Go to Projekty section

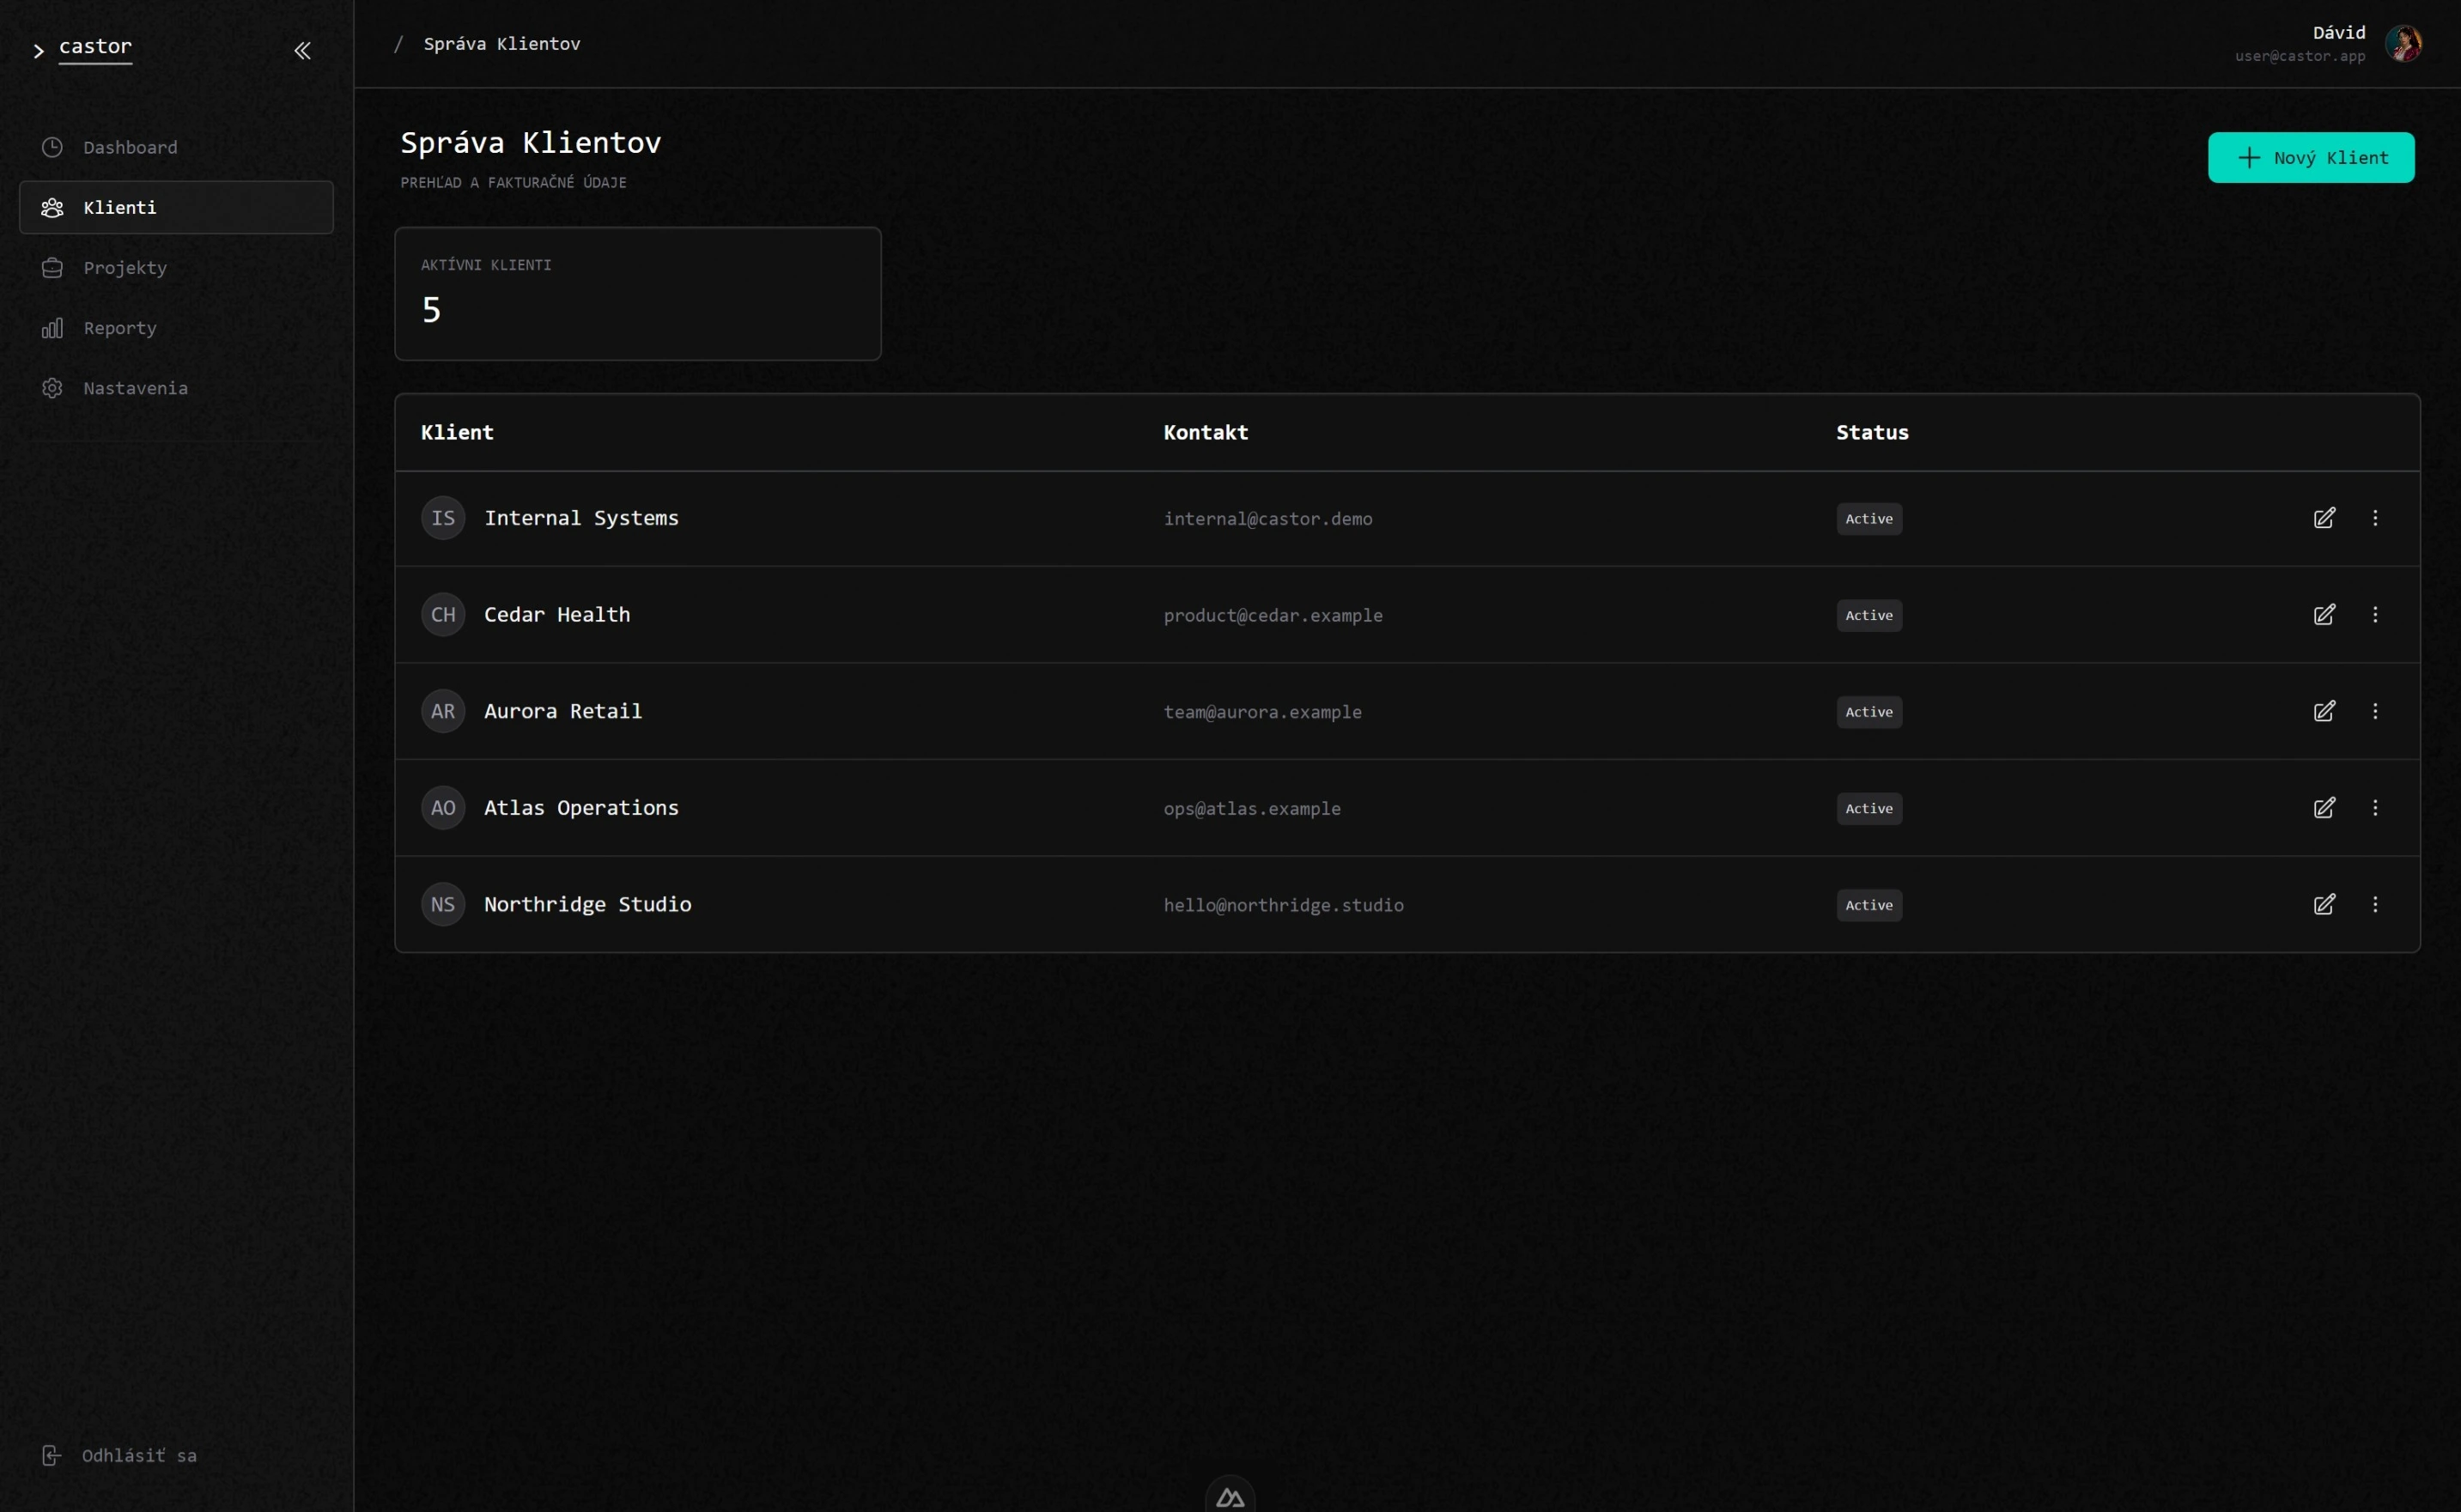click(176, 267)
